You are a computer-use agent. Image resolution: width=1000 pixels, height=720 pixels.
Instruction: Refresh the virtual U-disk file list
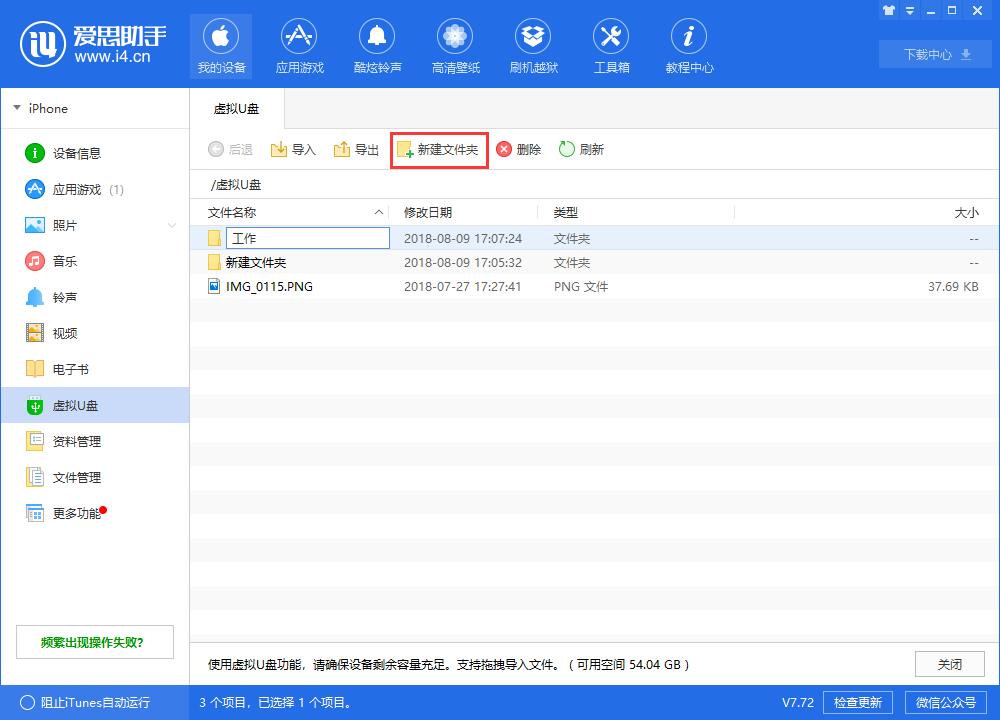[581, 148]
